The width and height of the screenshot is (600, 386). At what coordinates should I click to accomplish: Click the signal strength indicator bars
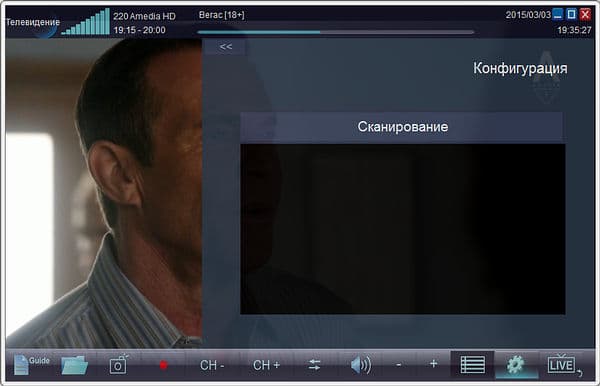click(85, 22)
